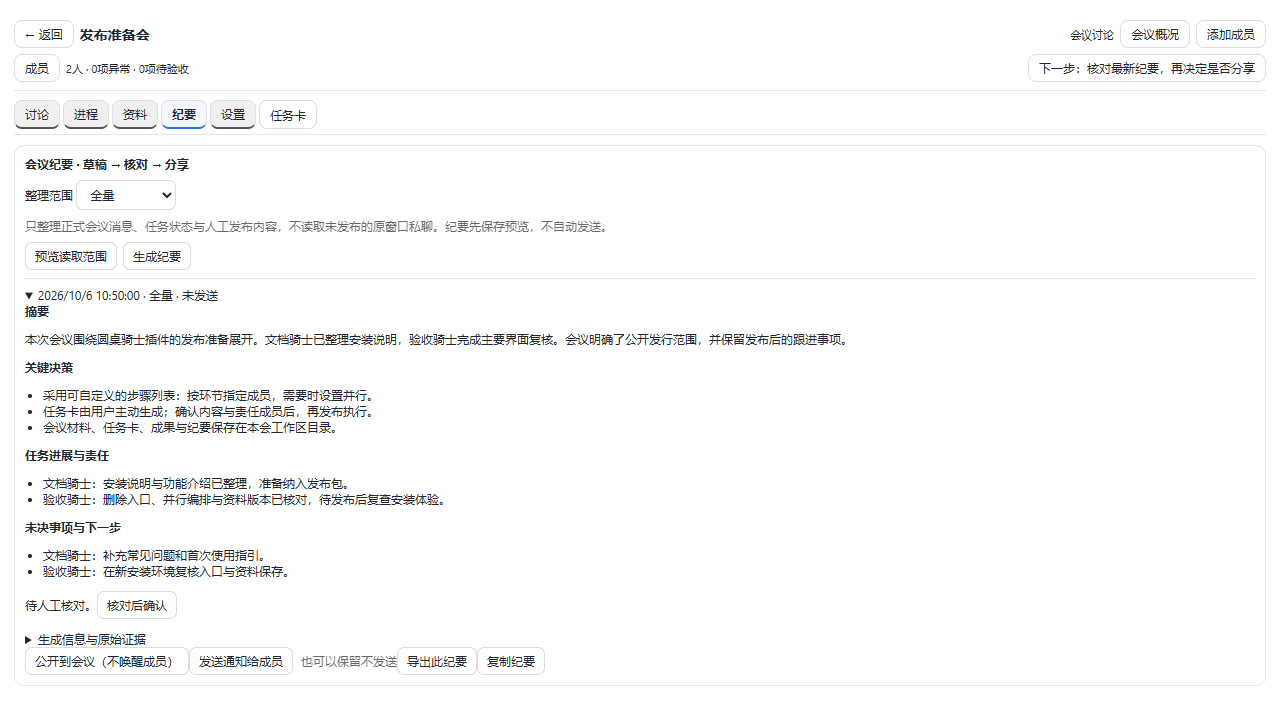This screenshot has height=710, width=1280.
Task: Open the 成员 members button
Action: (x=37, y=68)
